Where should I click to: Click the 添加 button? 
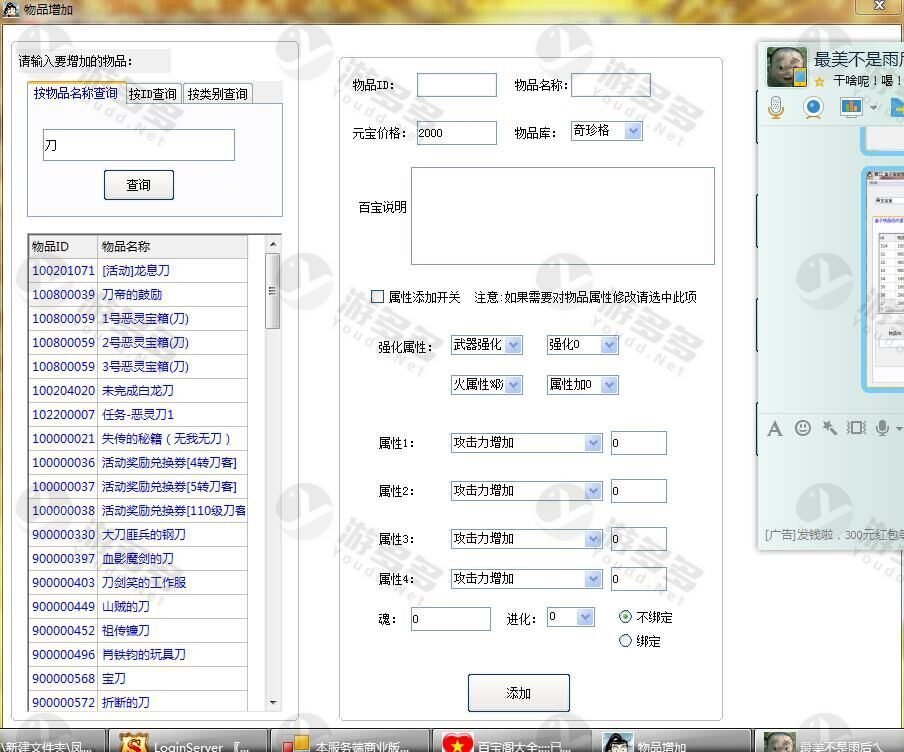[x=518, y=693]
